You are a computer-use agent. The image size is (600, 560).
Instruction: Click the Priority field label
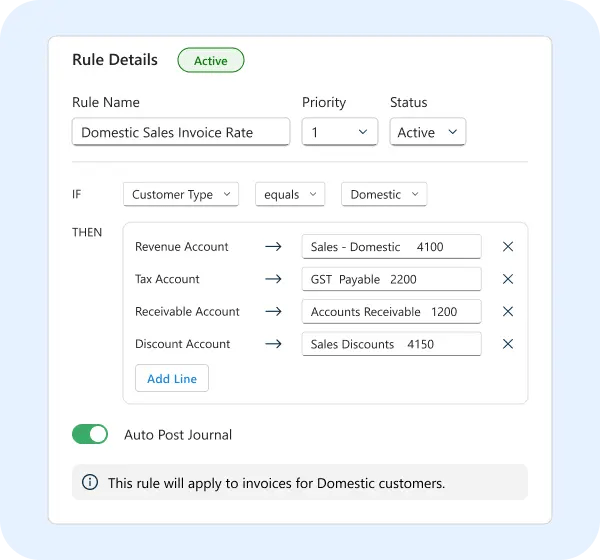coord(324,102)
